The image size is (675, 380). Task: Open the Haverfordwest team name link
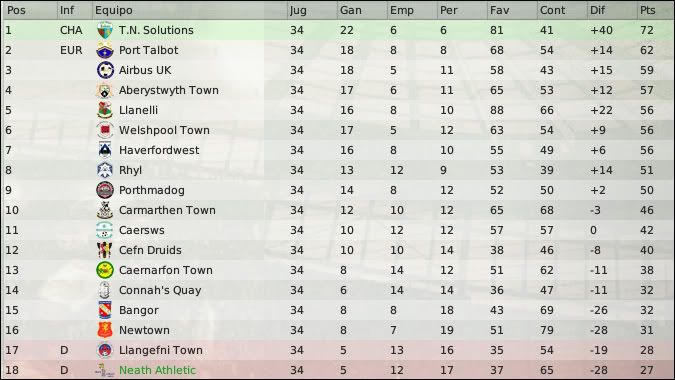click(x=159, y=150)
